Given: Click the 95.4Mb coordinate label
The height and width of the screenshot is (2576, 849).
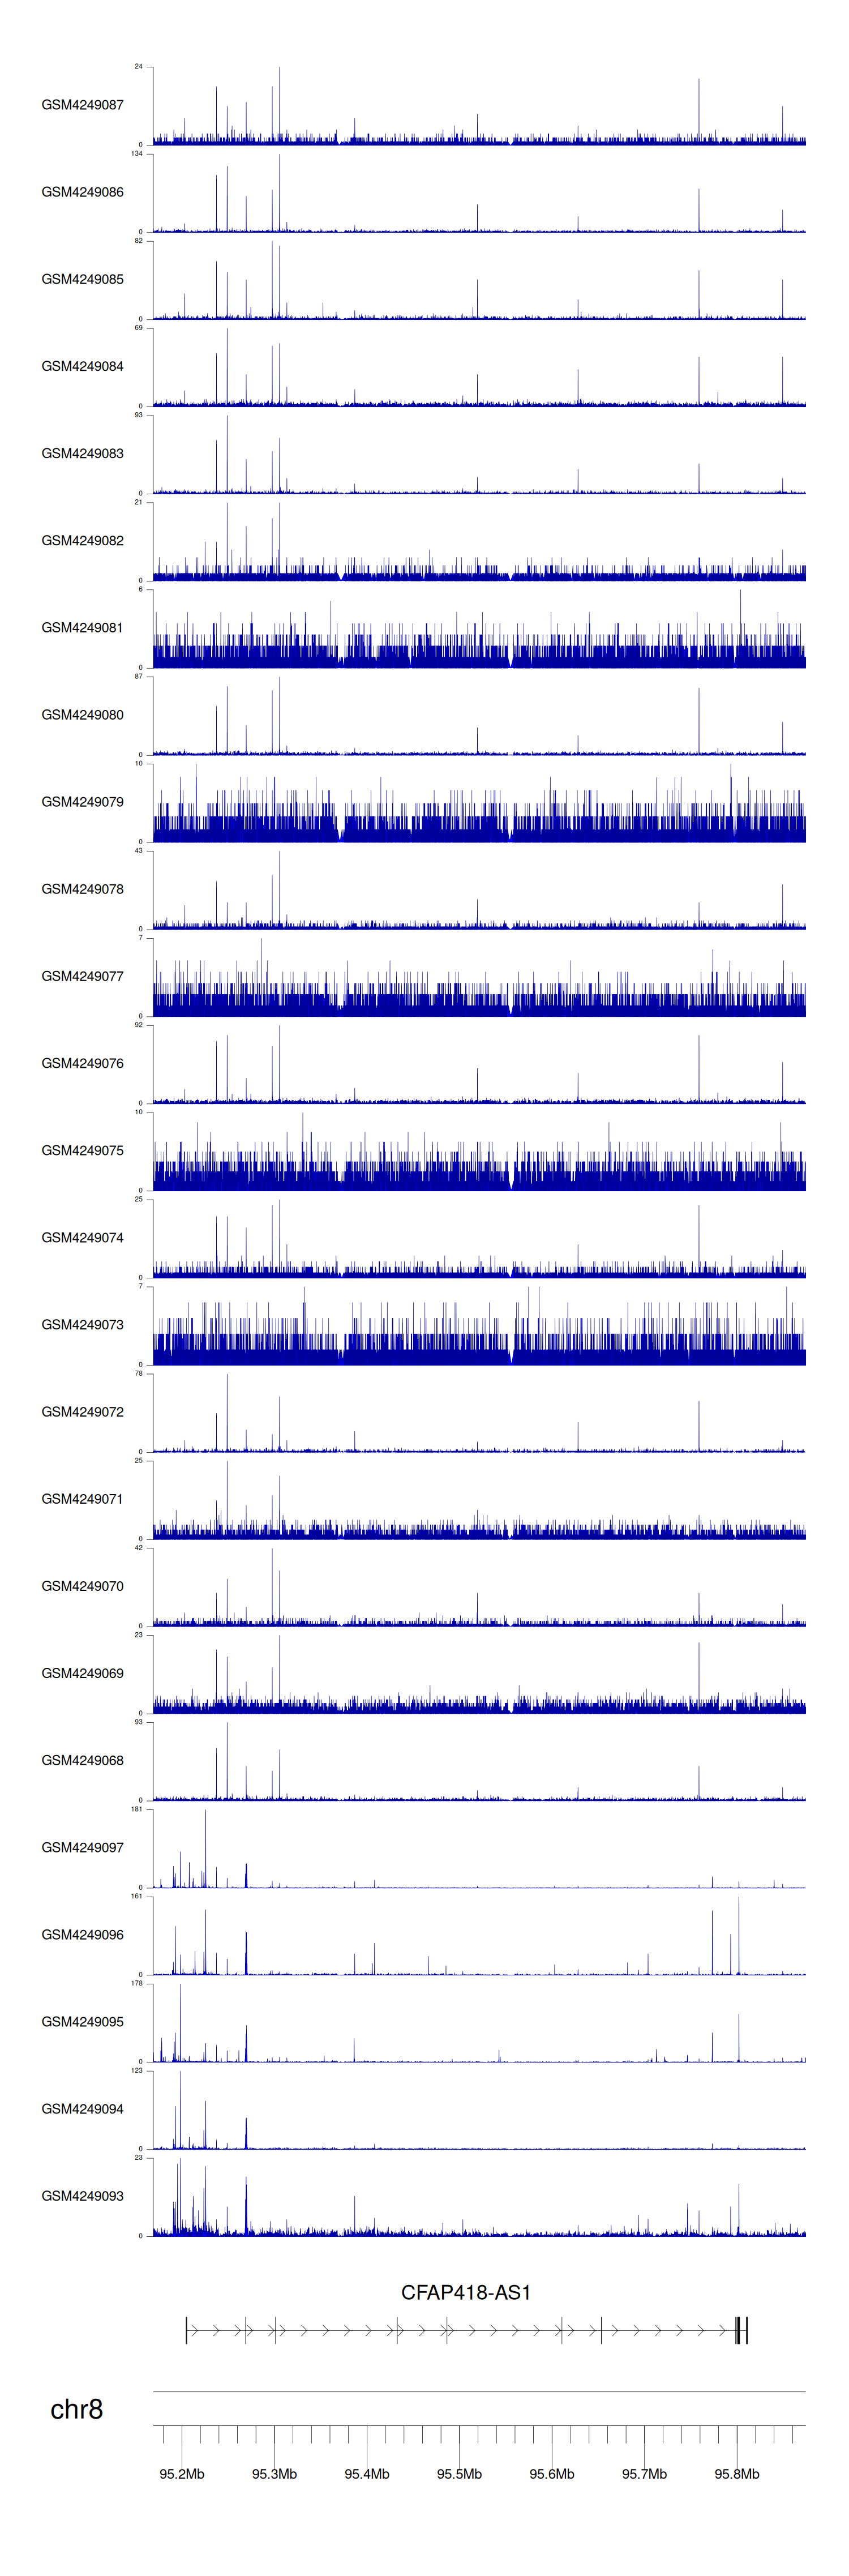Looking at the screenshot, I should (367, 2473).
